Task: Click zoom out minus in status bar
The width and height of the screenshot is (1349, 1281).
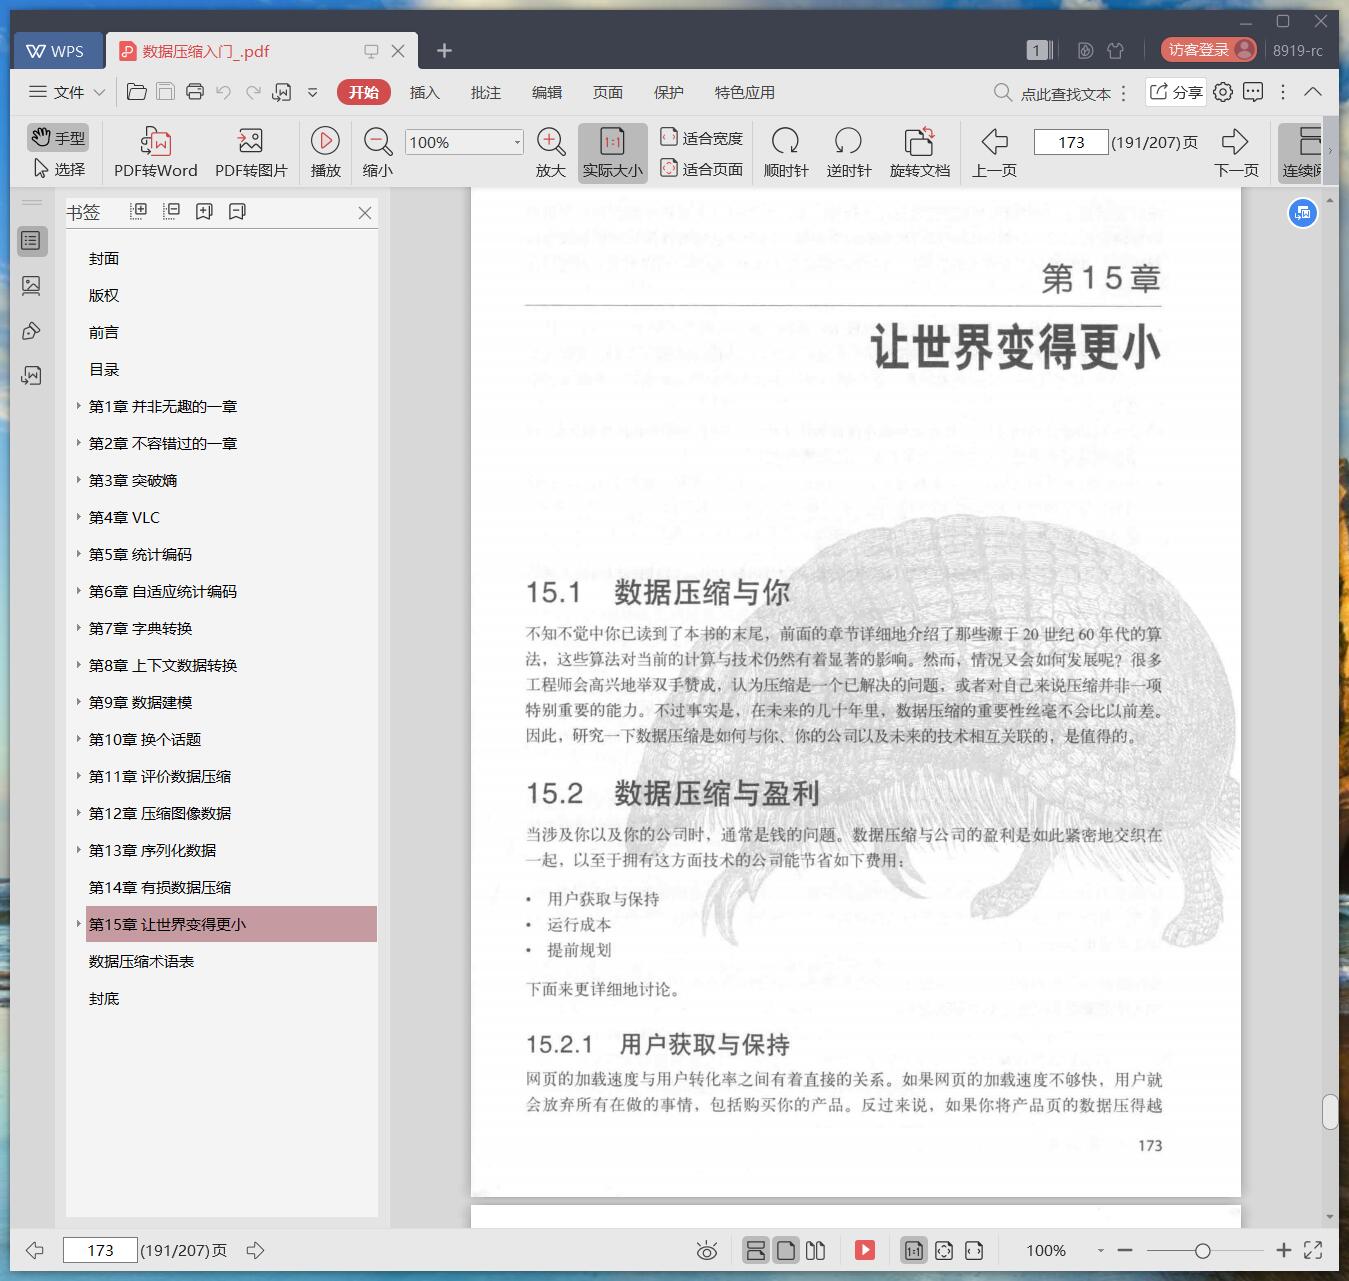Action: [1125, 1250]
